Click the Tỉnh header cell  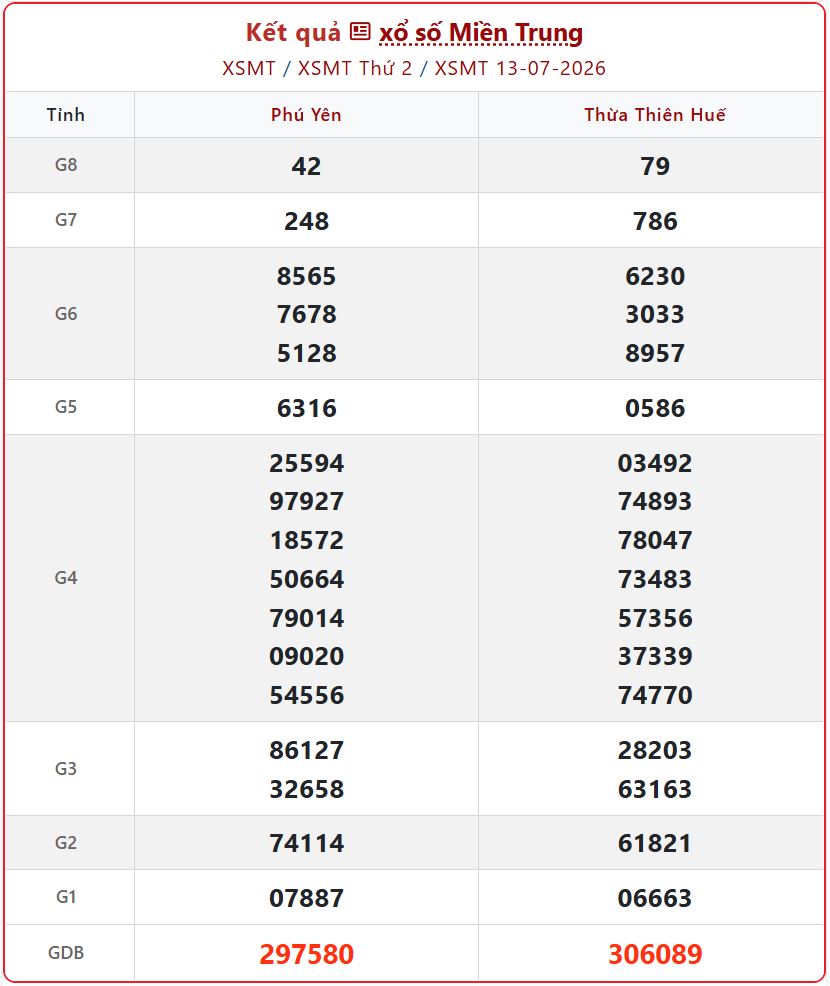[65, 115]
